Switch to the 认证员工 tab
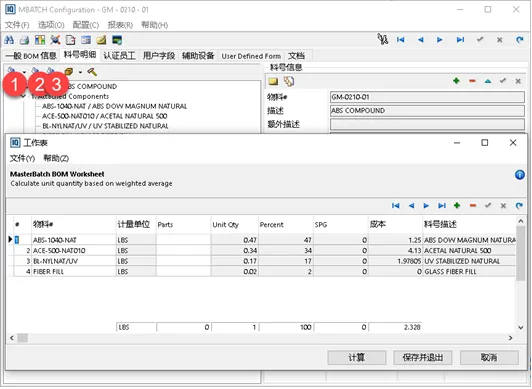 (x=119, y=56)
